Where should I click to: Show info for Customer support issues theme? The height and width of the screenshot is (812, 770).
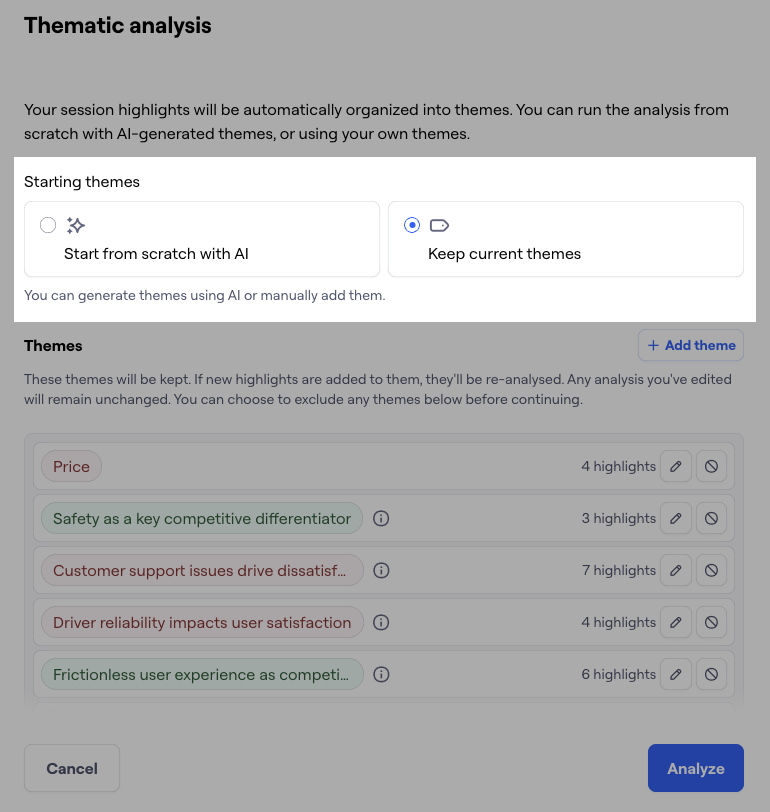pos(381,570)
